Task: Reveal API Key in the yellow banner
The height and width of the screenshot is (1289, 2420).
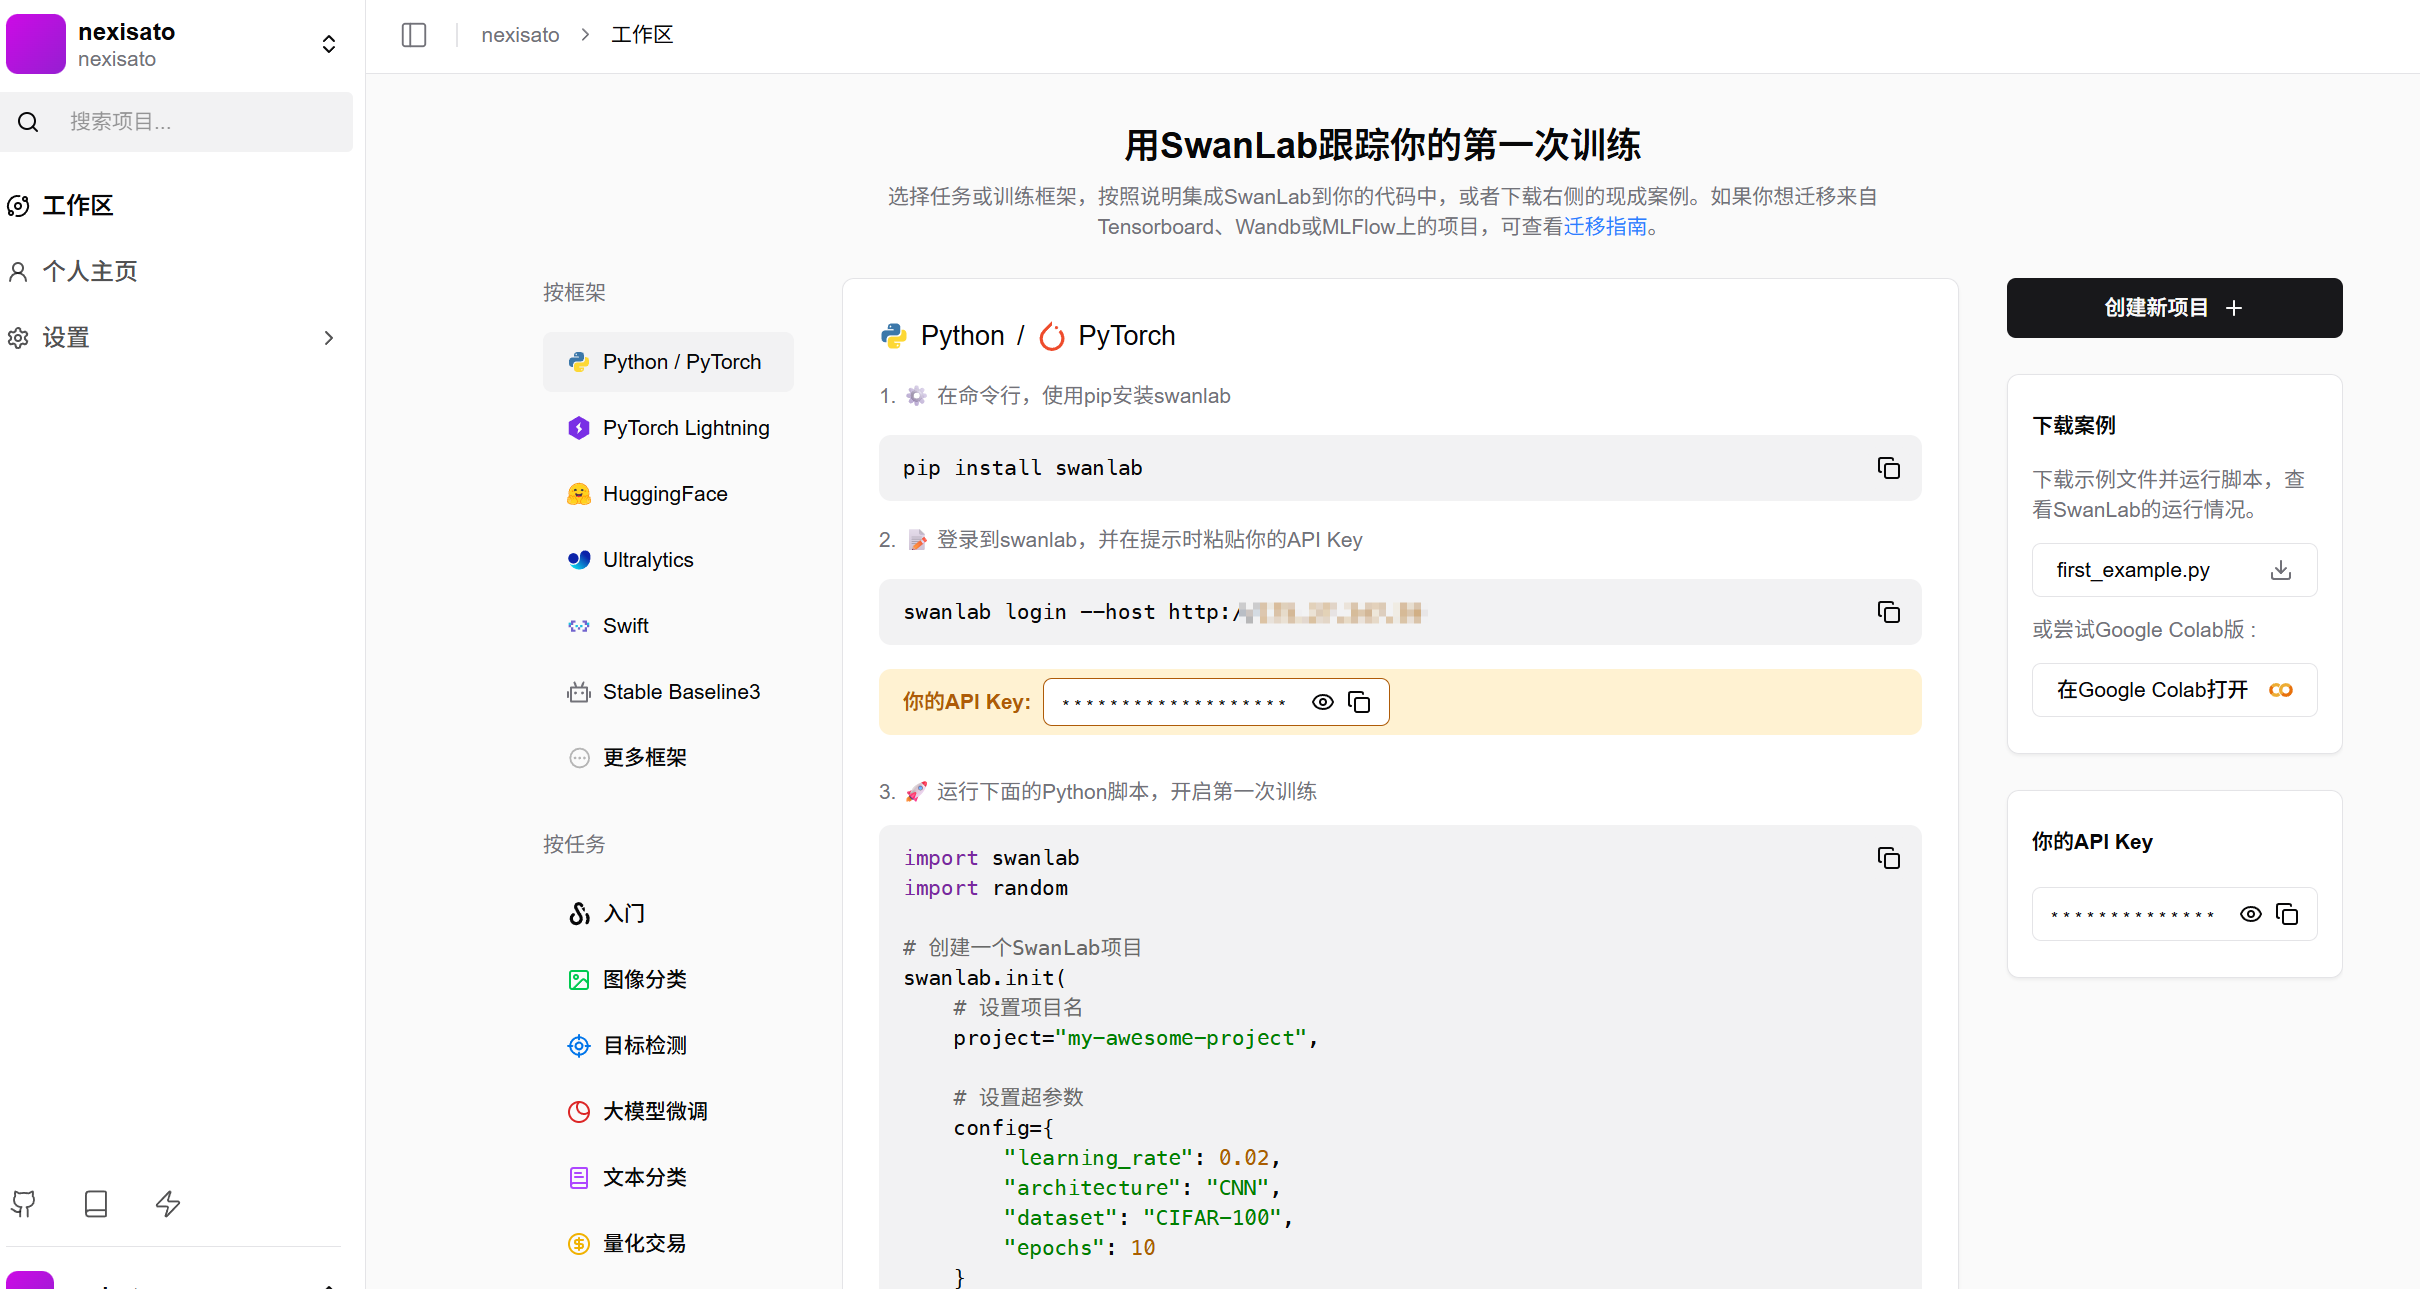Action: tap(1322, 702)
